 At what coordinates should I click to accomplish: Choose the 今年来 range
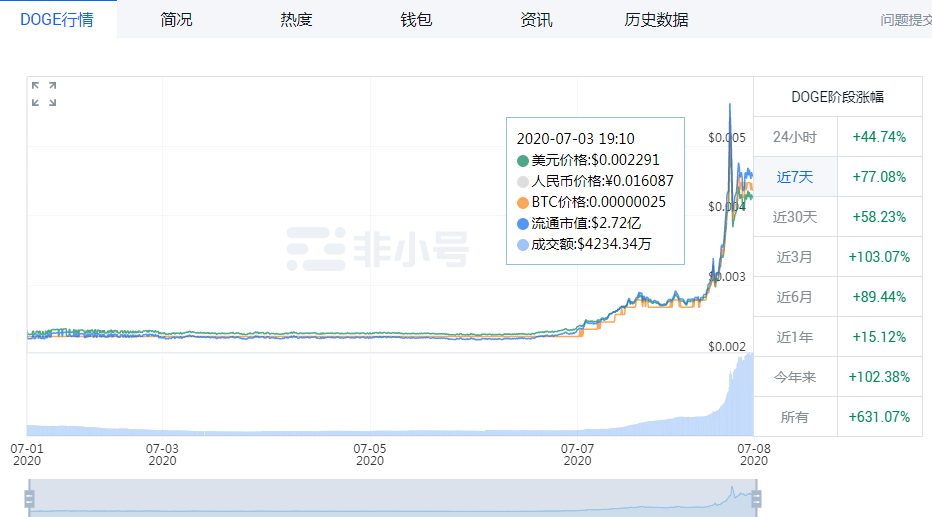(x=795, y=377)
